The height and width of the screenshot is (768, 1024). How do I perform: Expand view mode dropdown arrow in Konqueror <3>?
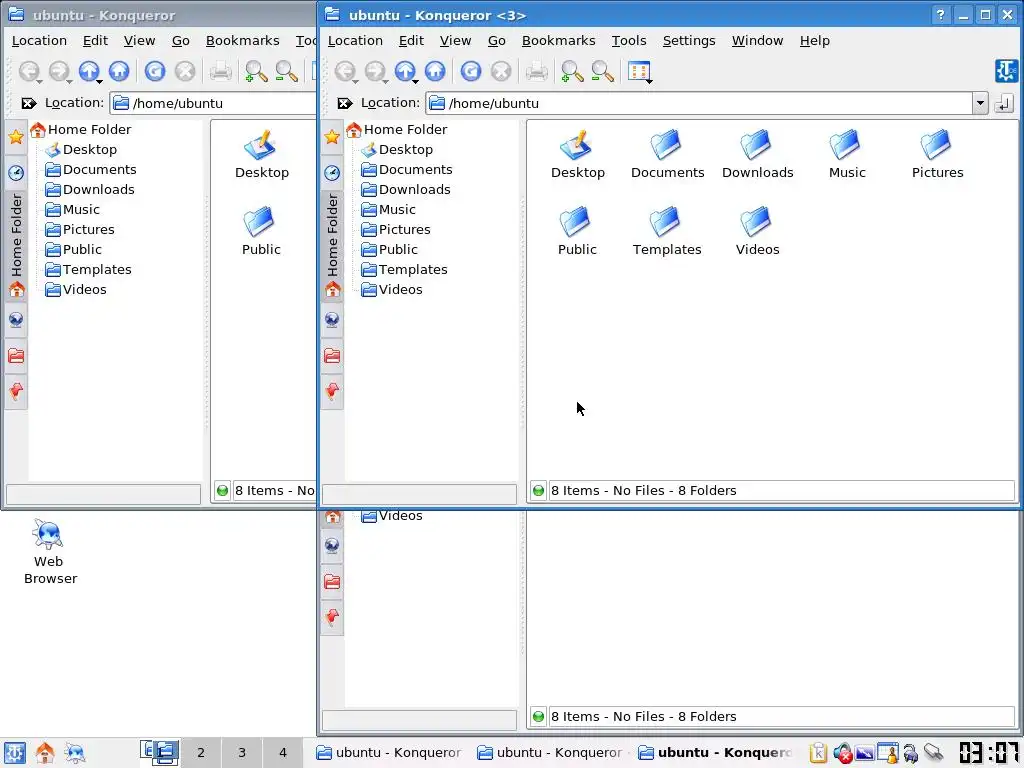coord(649,81)
